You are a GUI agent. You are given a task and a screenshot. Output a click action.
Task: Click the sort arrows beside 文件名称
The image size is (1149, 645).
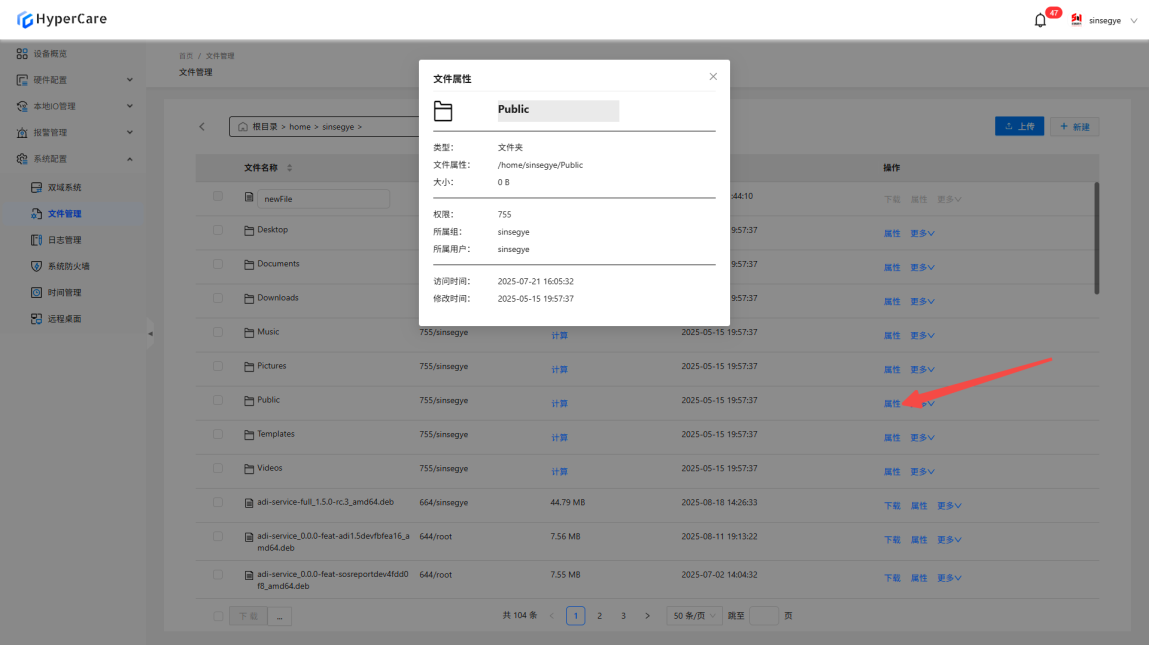coord(290,168)
